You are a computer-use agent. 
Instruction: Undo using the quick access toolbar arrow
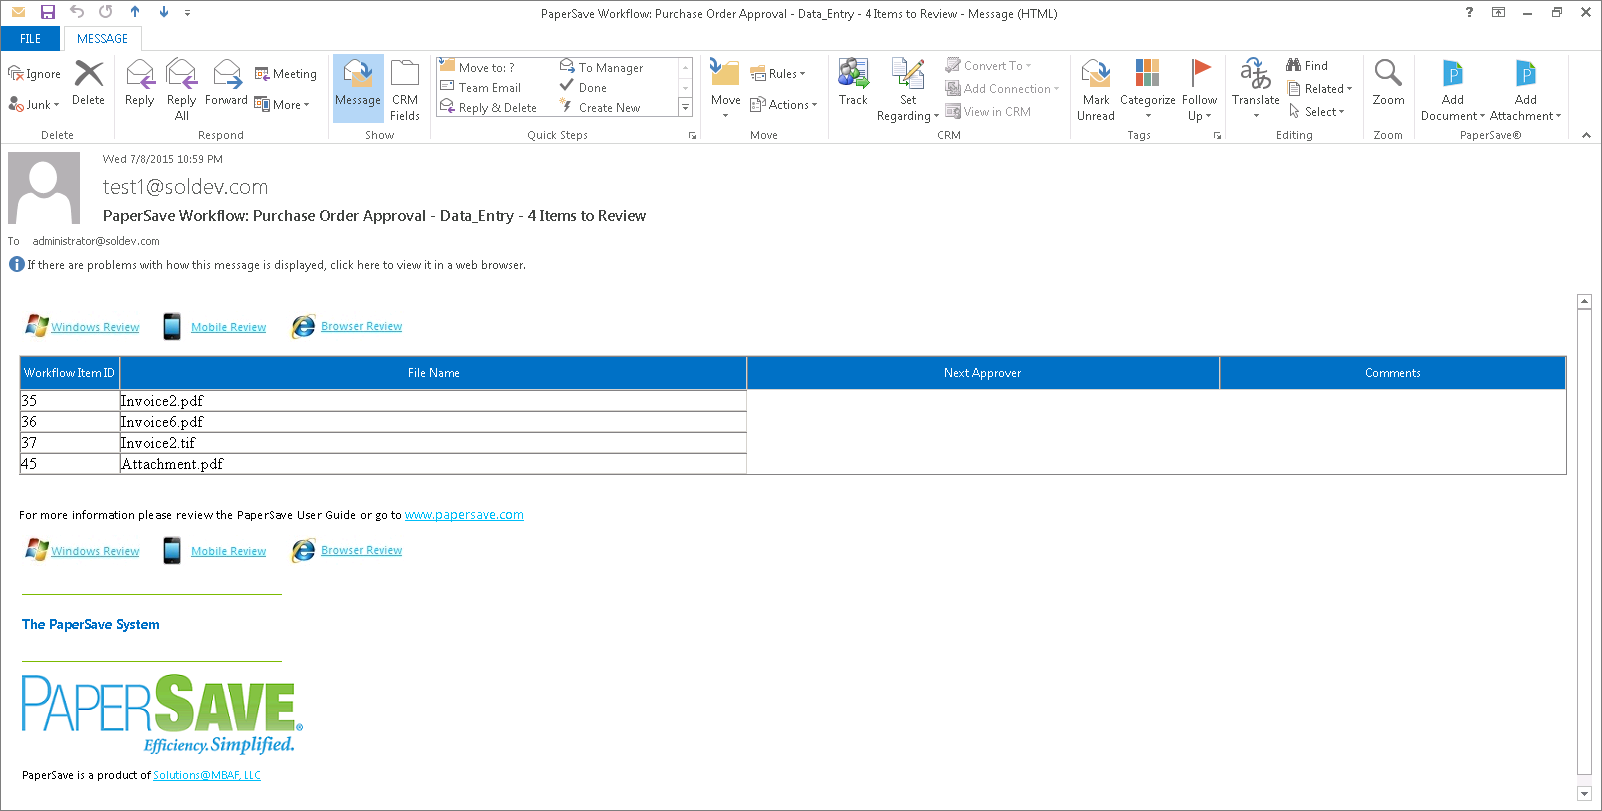[76, 12]
